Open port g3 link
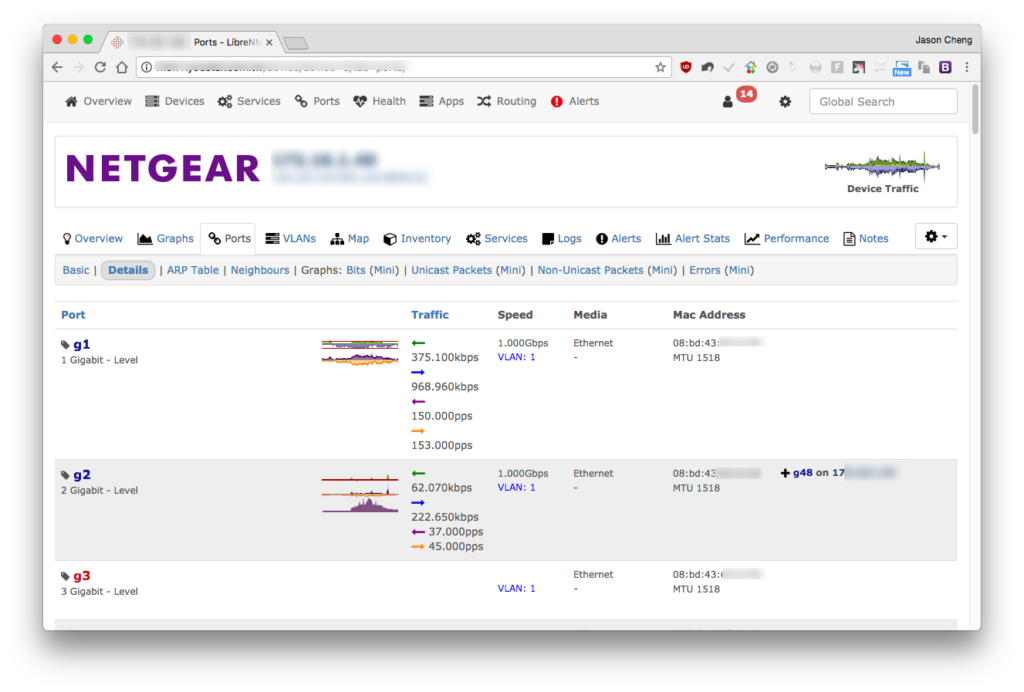Viewport: 1024px width, 692px height. tap(82, 576)
